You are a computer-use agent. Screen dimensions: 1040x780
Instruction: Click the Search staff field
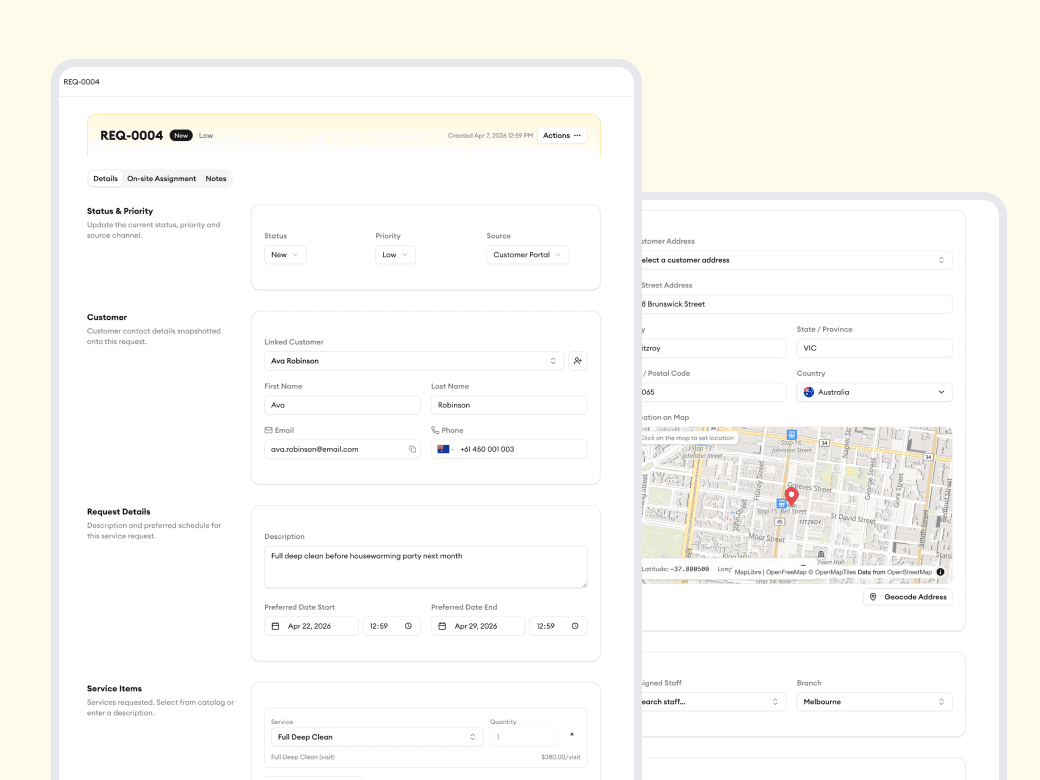710,701
